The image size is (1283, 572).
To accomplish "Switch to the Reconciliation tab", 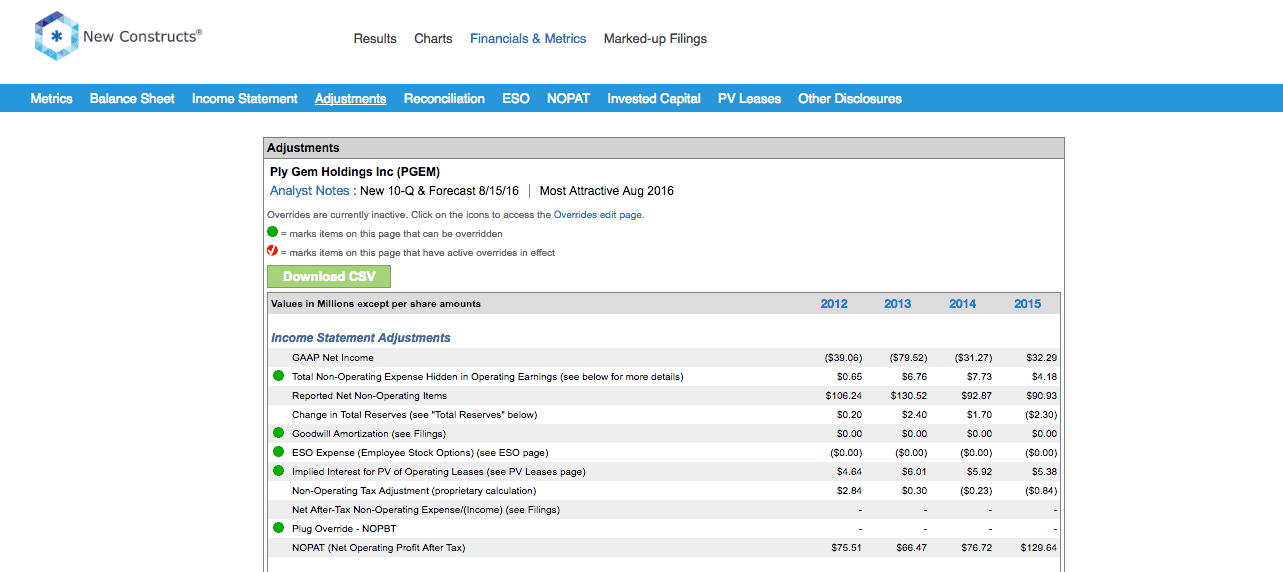I will (444, 98).
